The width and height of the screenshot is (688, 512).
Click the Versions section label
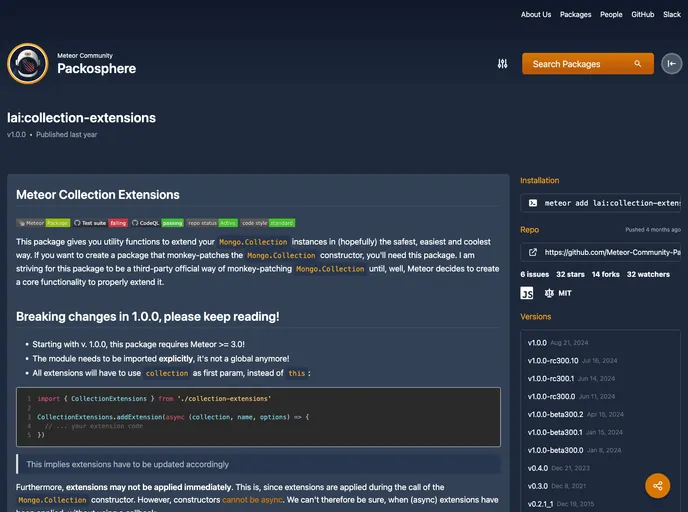tap(535, 317)
